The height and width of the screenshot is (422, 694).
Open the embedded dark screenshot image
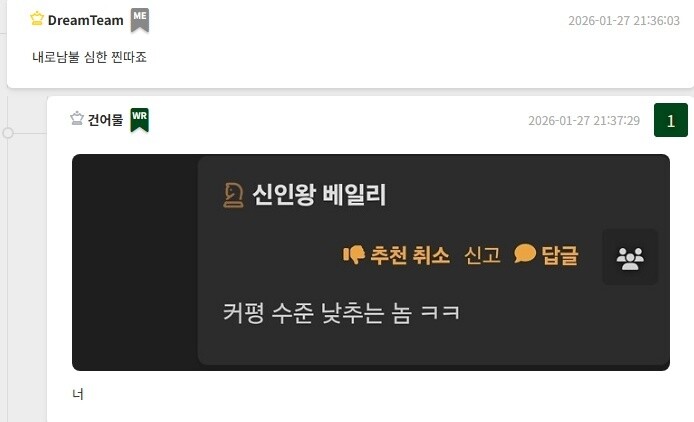click(371, 262)
